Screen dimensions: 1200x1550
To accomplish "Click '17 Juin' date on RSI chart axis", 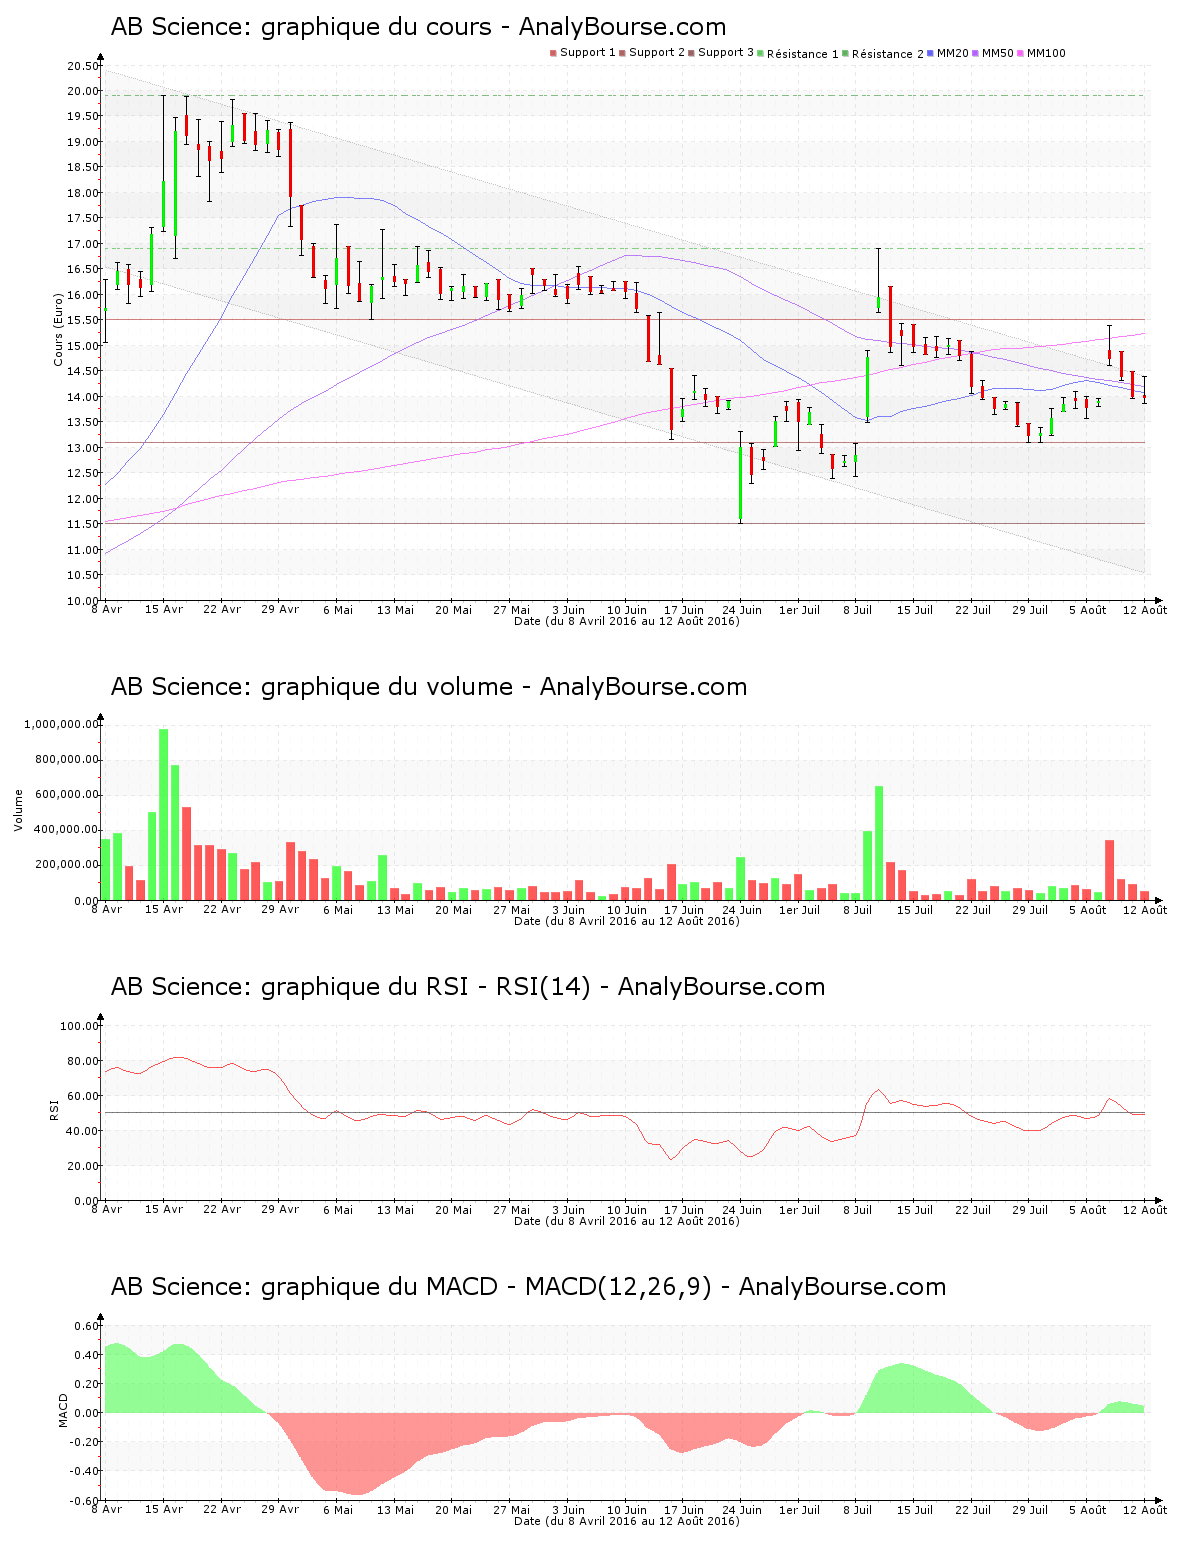I will click(684, 1210).
